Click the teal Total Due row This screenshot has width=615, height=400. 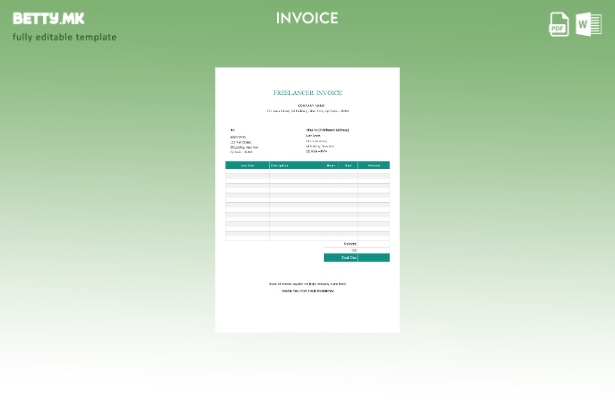pos(356,258)
